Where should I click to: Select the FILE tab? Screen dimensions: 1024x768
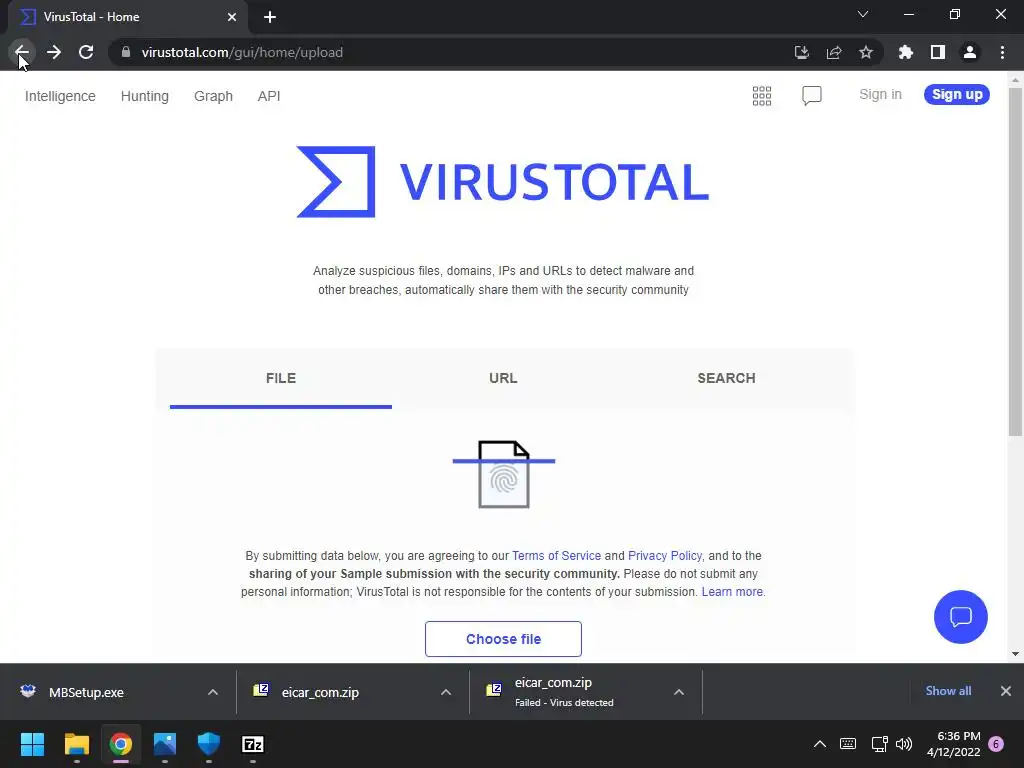(x=281, y=378)
